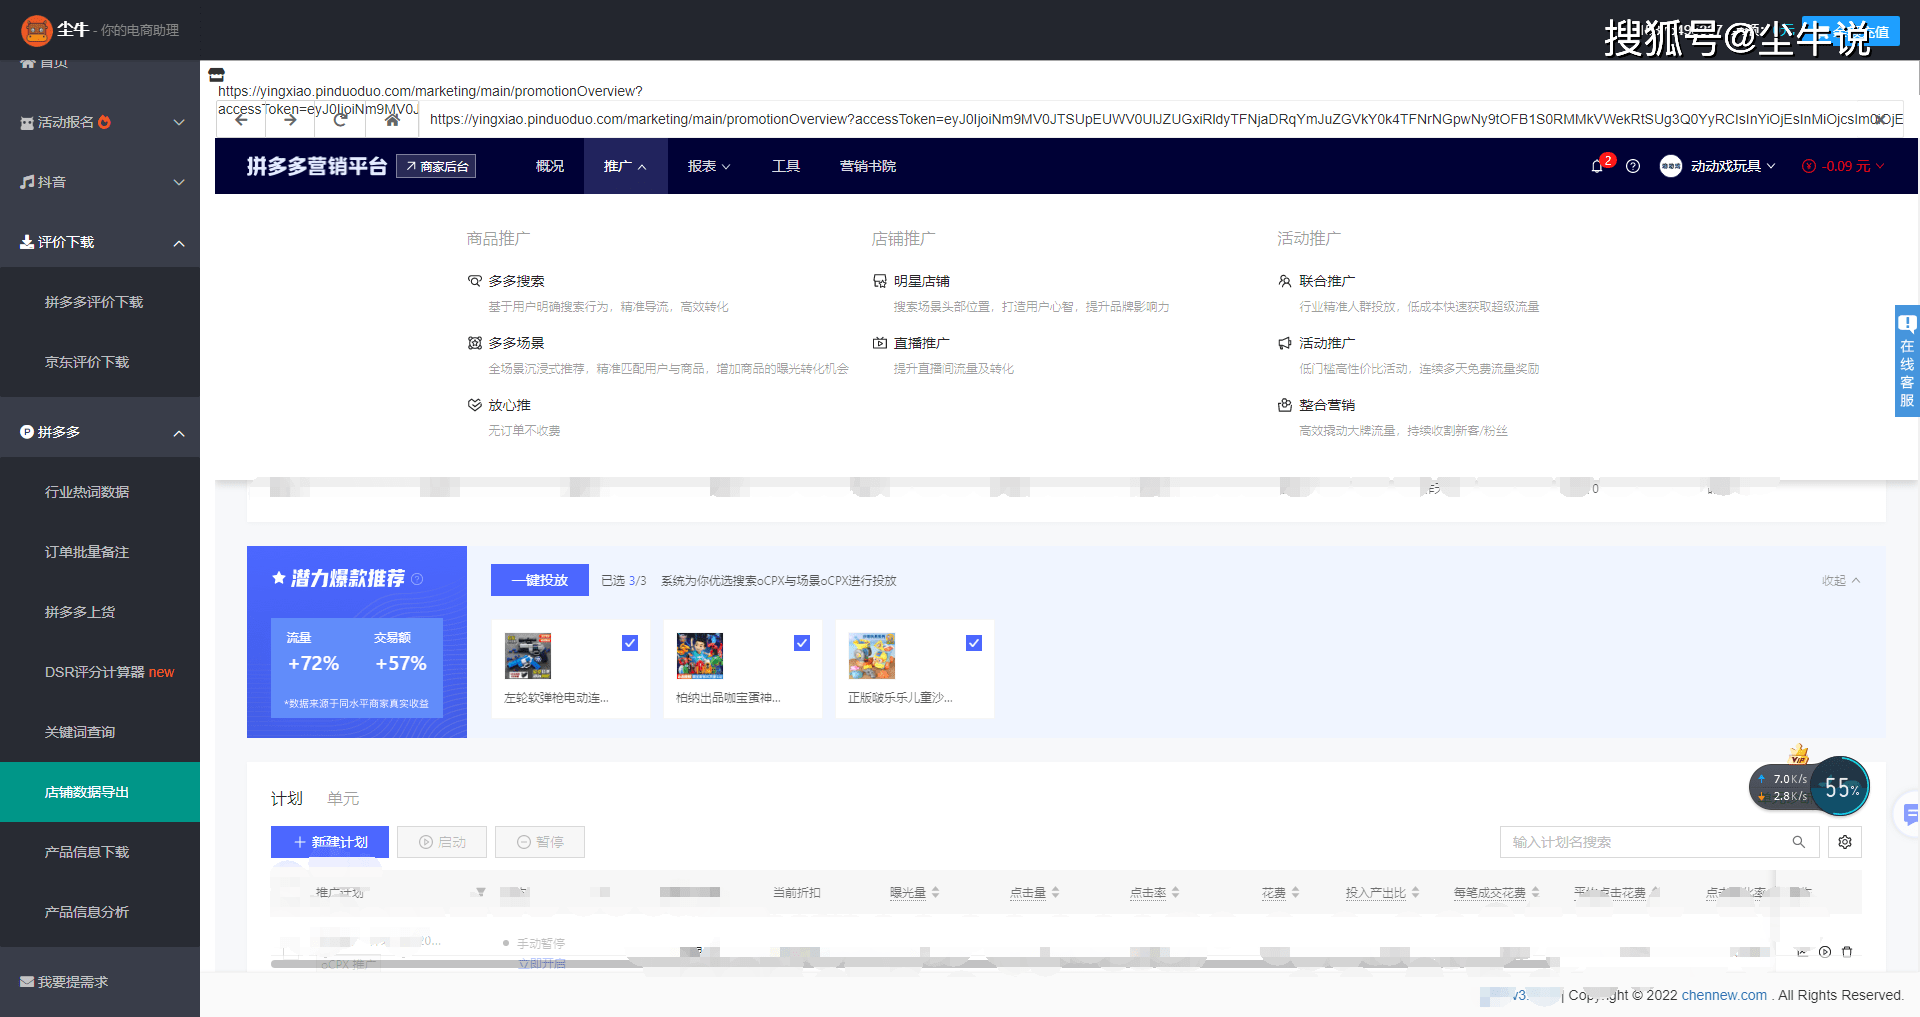Viewport: 1920px width, 1017px height.
Task: Uncheck the 正版啵乐乐 product checkbox
Action: [x=974, y=643]
